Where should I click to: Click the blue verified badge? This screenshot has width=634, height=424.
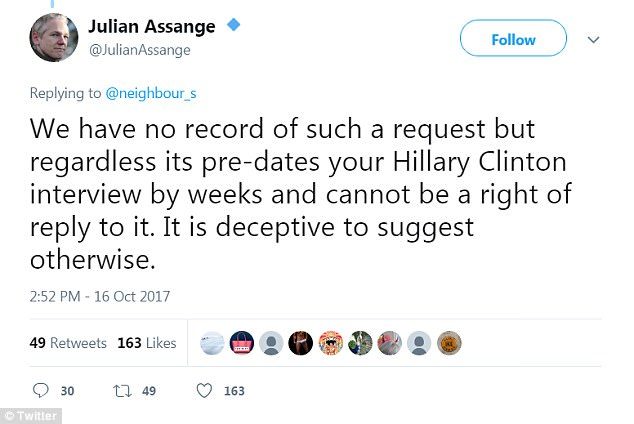[x=233, y=25]
